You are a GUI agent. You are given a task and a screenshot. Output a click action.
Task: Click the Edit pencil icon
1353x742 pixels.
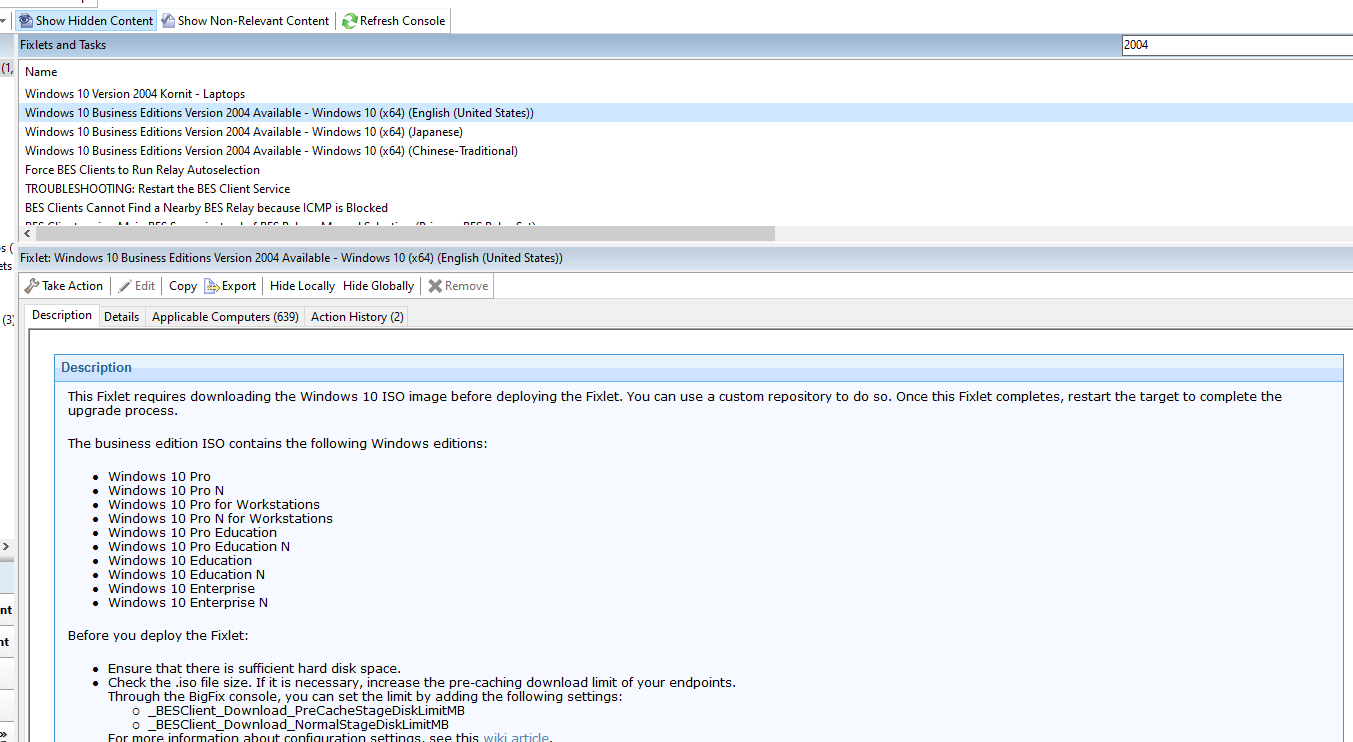click(125, 286)
